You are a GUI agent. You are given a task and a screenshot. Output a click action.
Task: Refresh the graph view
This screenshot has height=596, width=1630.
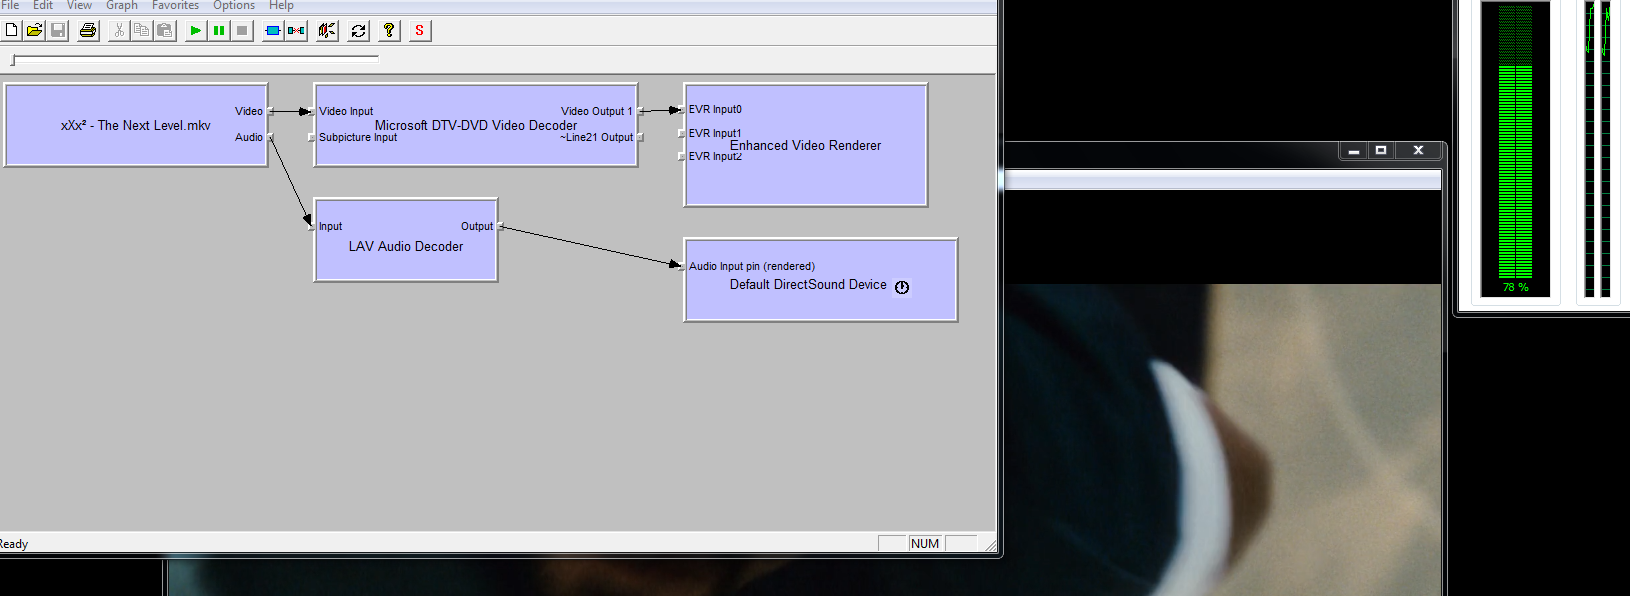coord(358,31)
